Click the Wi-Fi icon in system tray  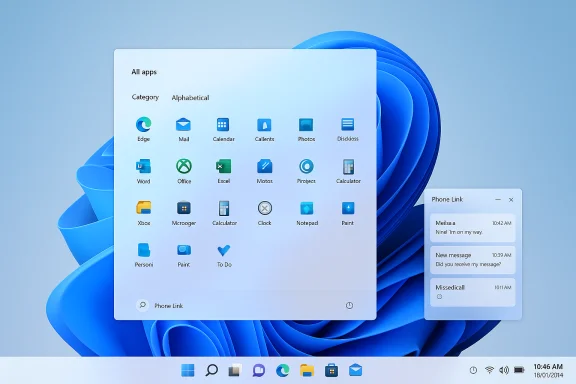tap(489, 370)
